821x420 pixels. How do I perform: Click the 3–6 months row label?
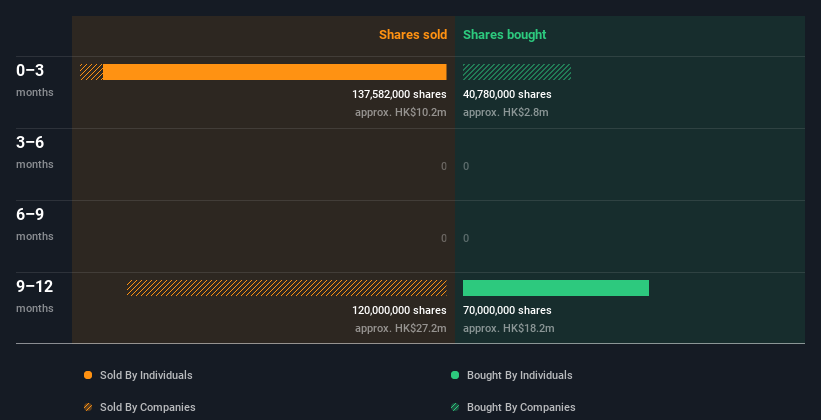pyautogui.click(x=35, y=152)
